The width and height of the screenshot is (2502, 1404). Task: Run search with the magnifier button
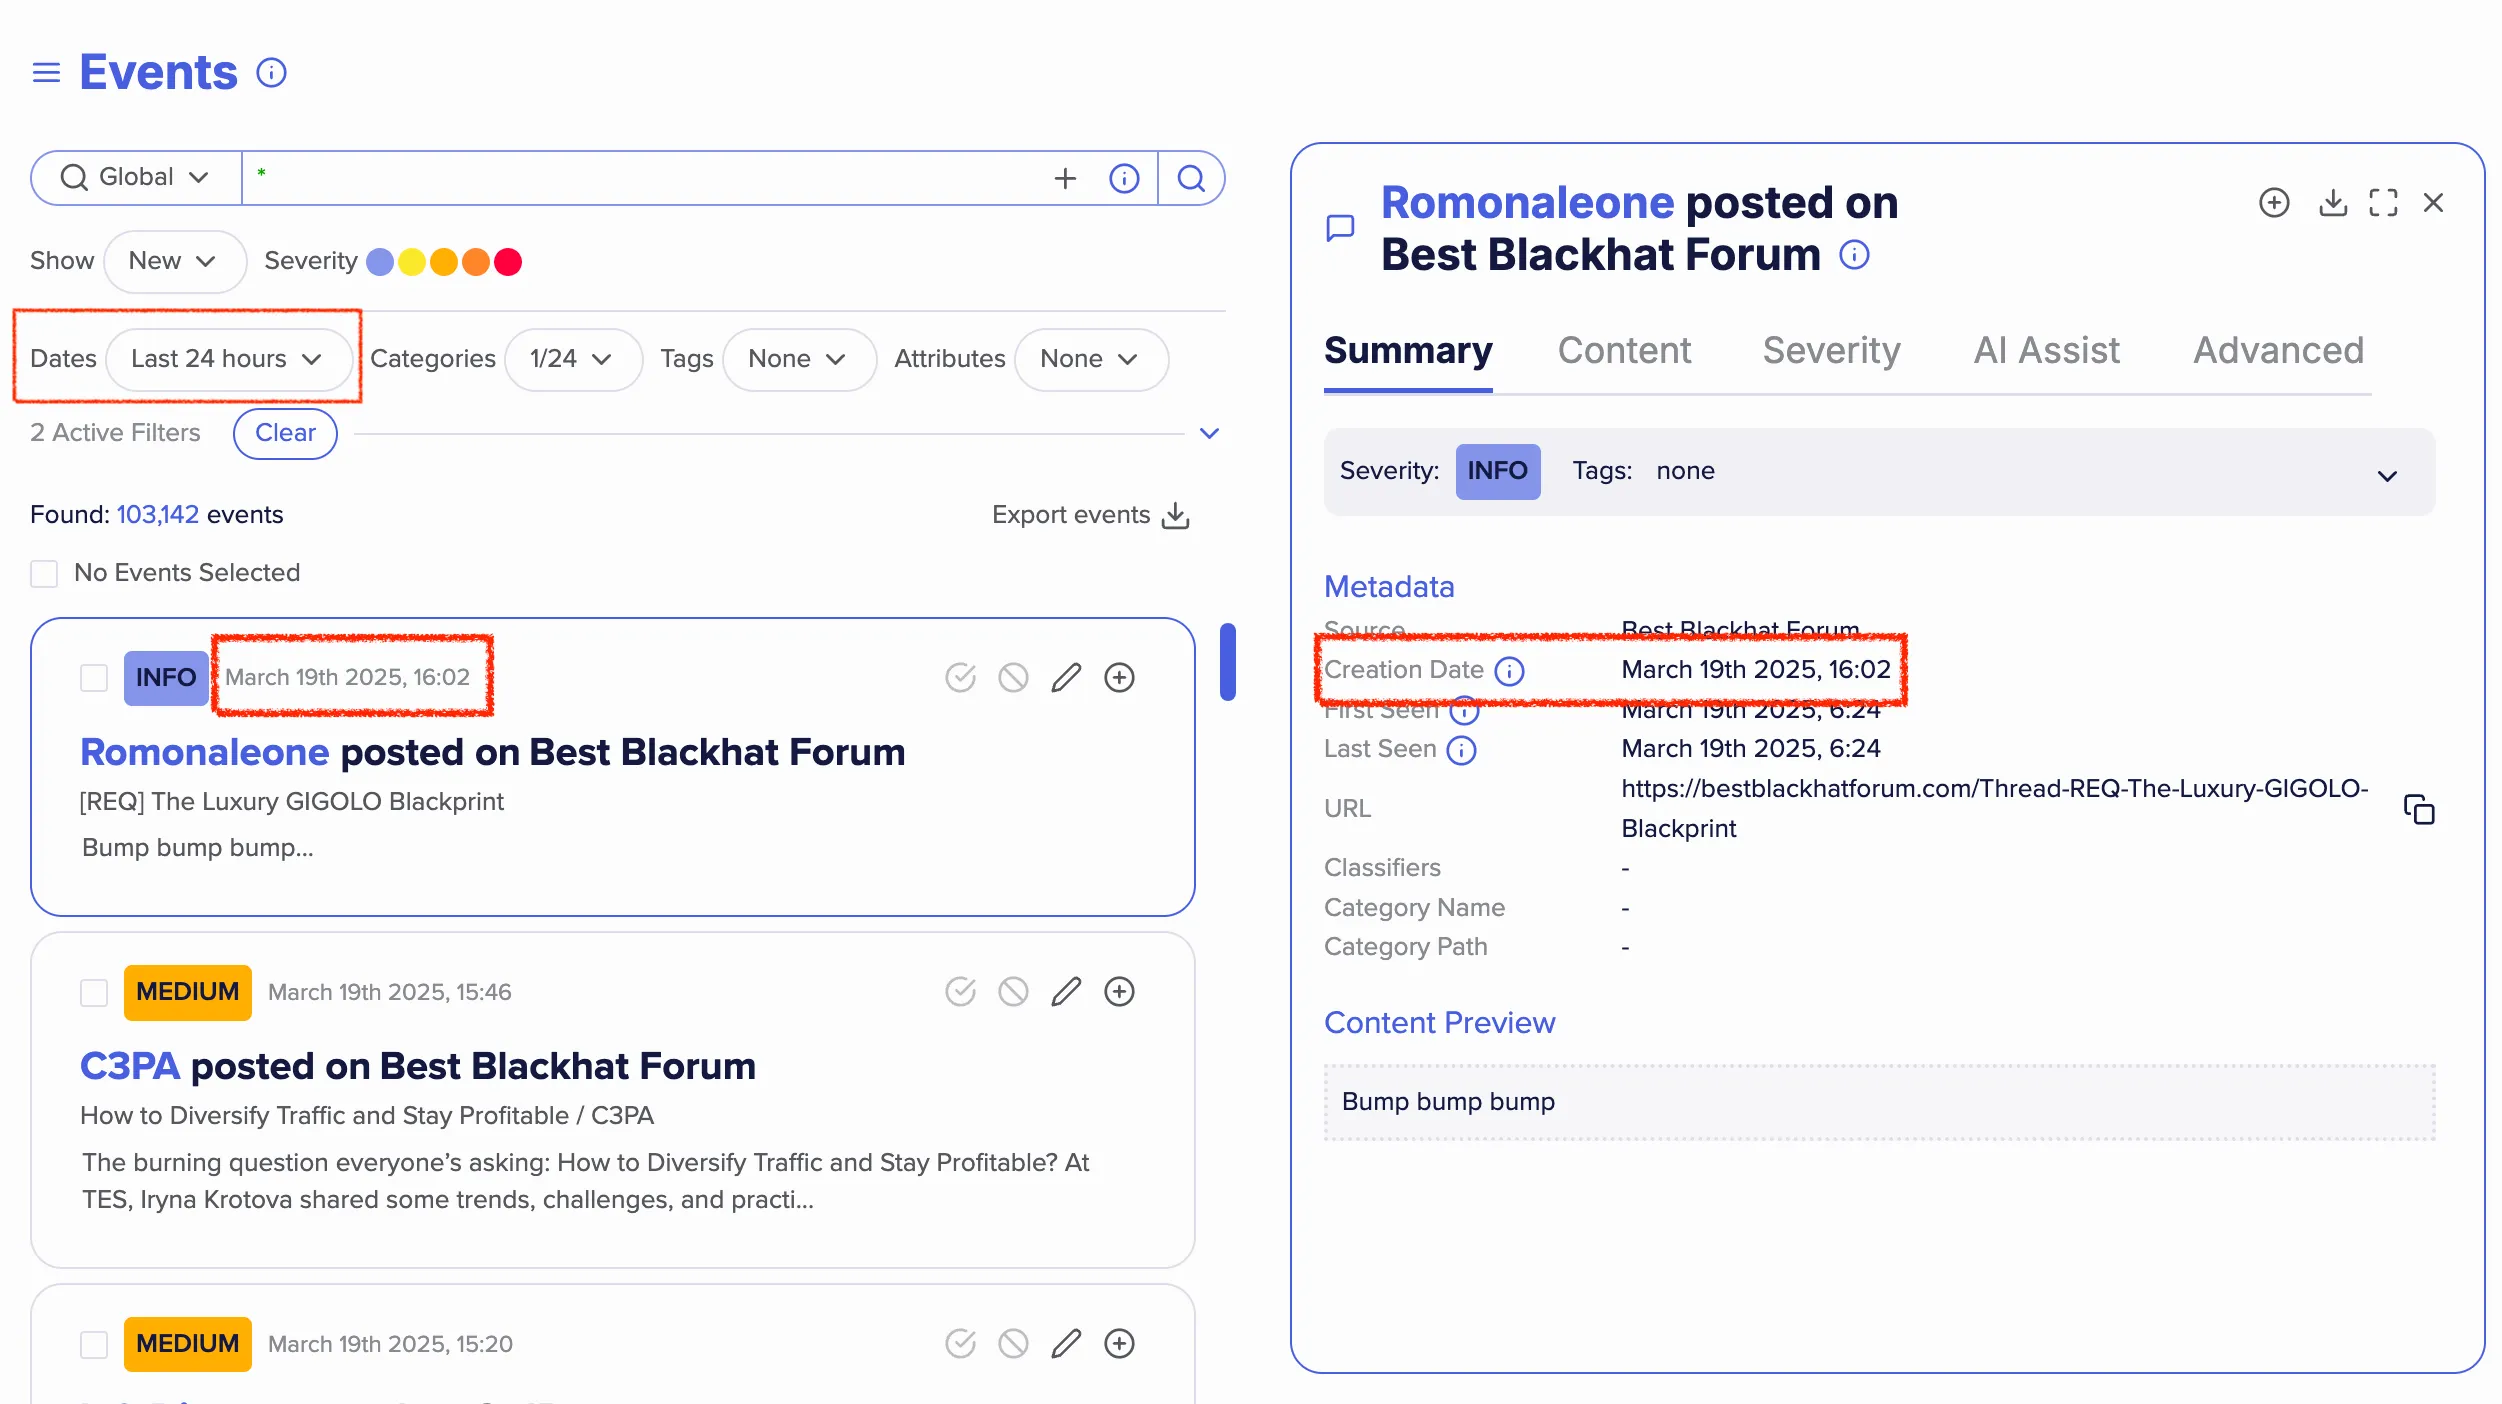(1191, 178)
